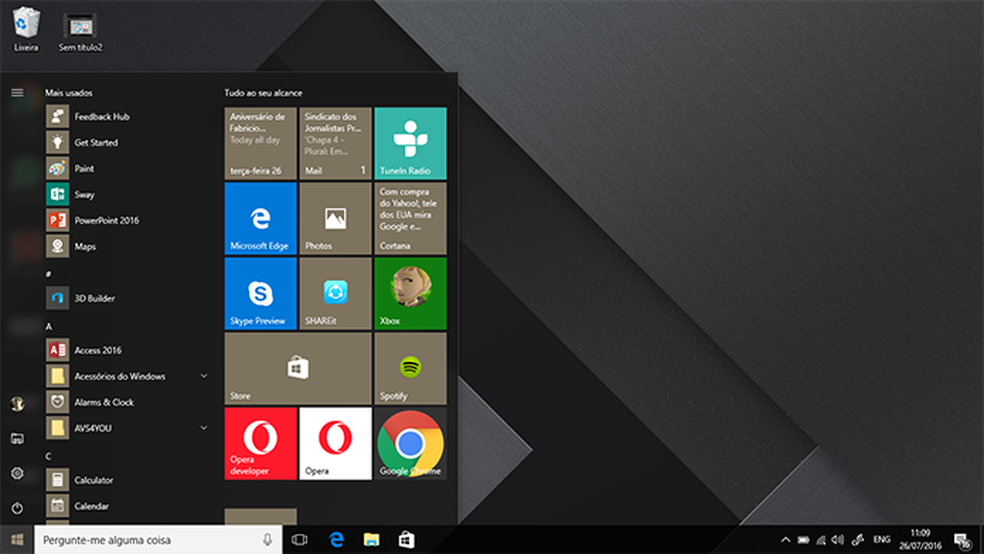Open user account picture in Start sidebar
Image resolution: width=984 pixels, height=554 pixels.
pyautogui.click(x=17, y=404)
